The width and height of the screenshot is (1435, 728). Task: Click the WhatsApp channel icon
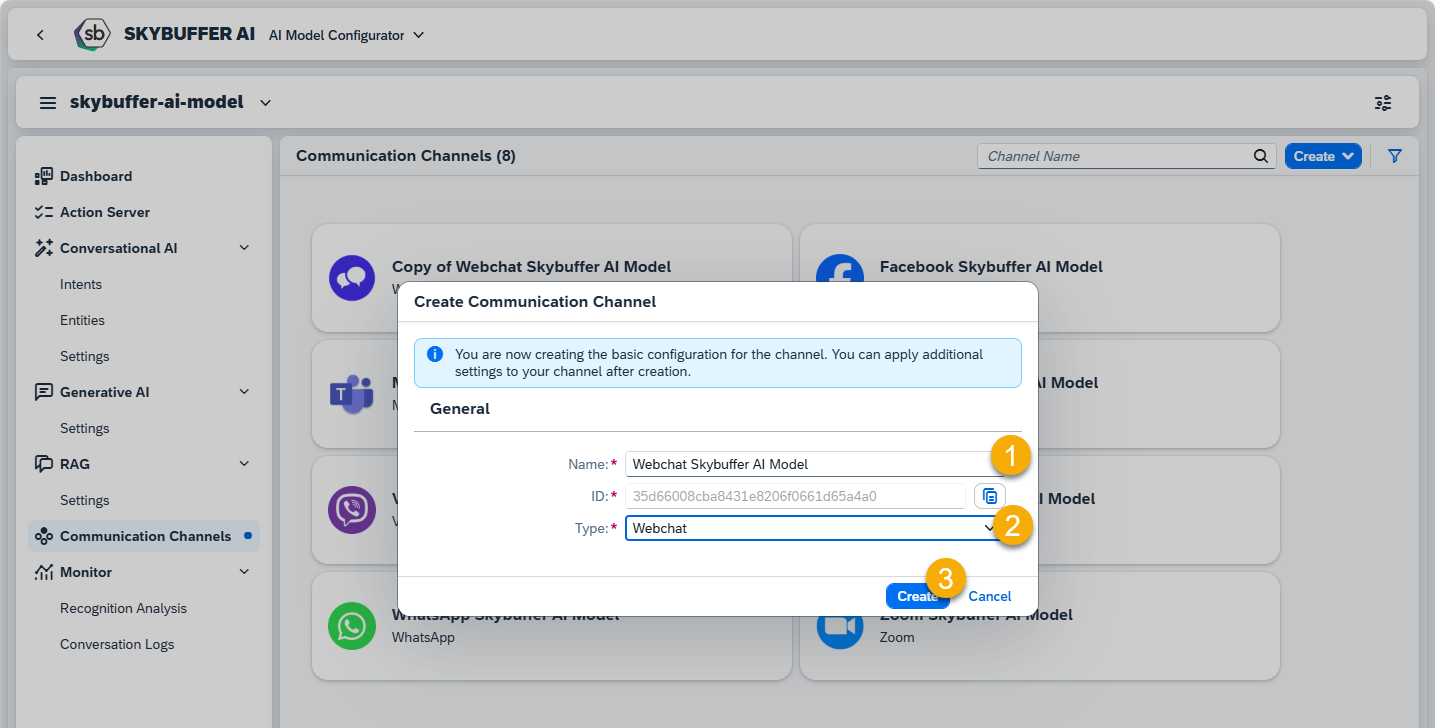(352, 626)
